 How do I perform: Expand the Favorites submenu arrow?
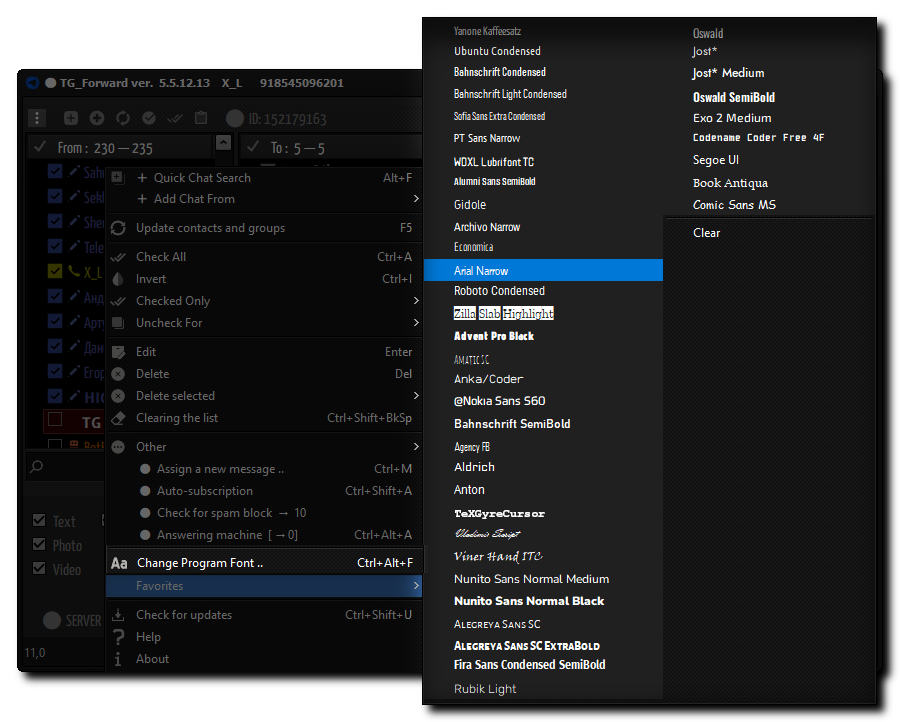[x=416, y=586]
